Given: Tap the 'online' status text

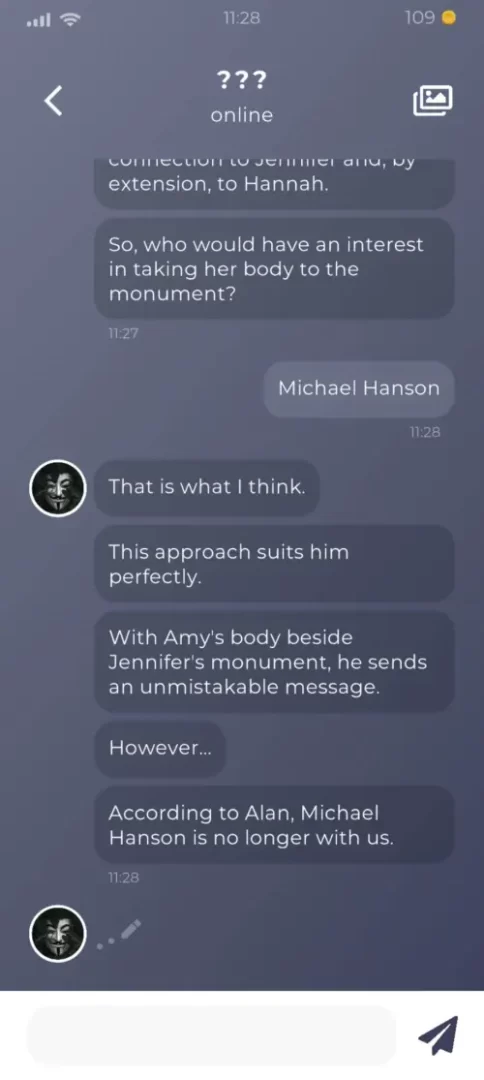Looking at the screenshot, I should 242,115.
